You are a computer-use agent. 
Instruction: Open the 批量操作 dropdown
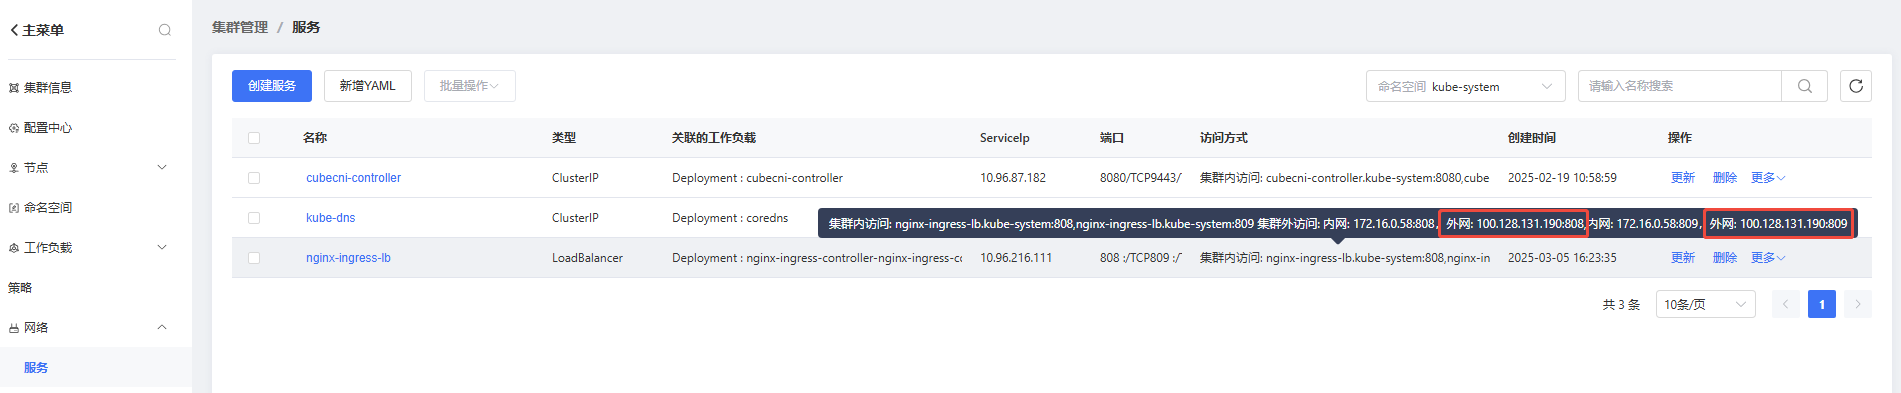(470, 86)
